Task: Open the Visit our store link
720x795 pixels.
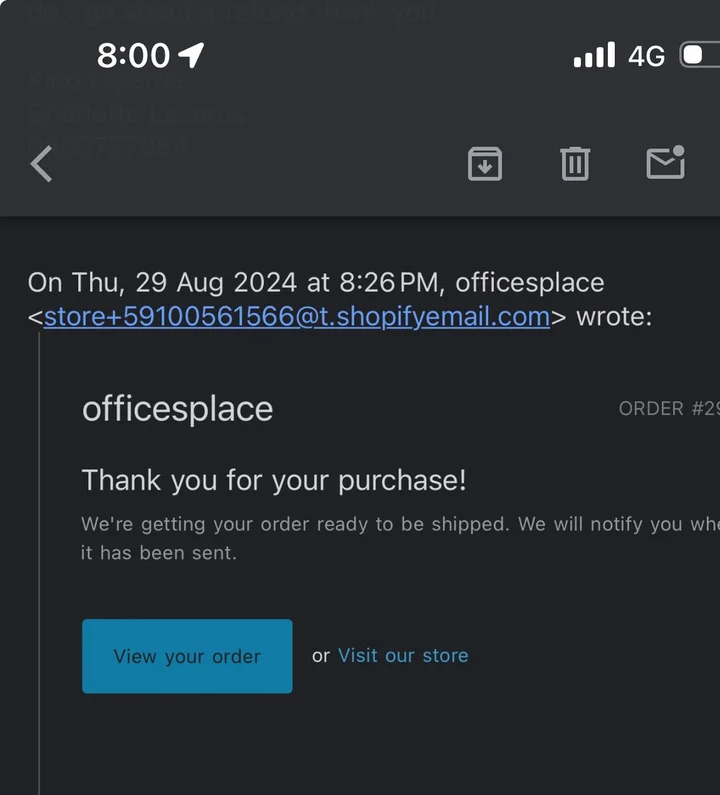Action: click(403, 656)
